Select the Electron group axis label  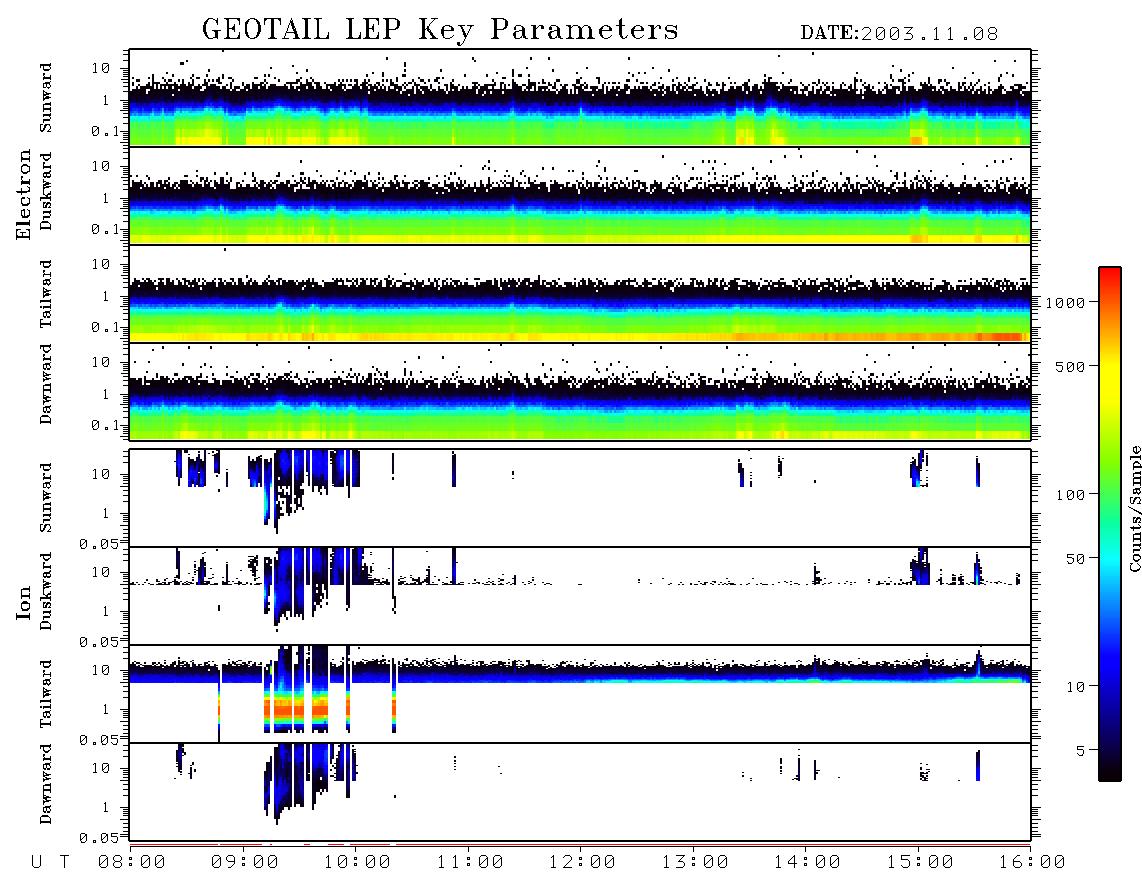[24, 194]
